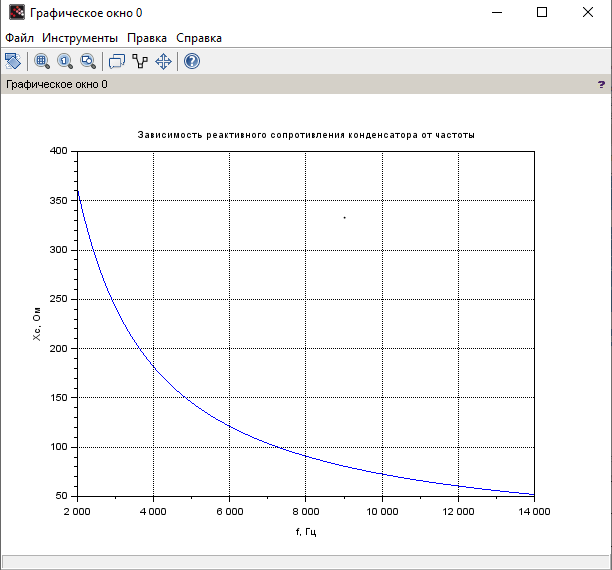
Task: Select the move/pan arrows tool
Action: 163,61
